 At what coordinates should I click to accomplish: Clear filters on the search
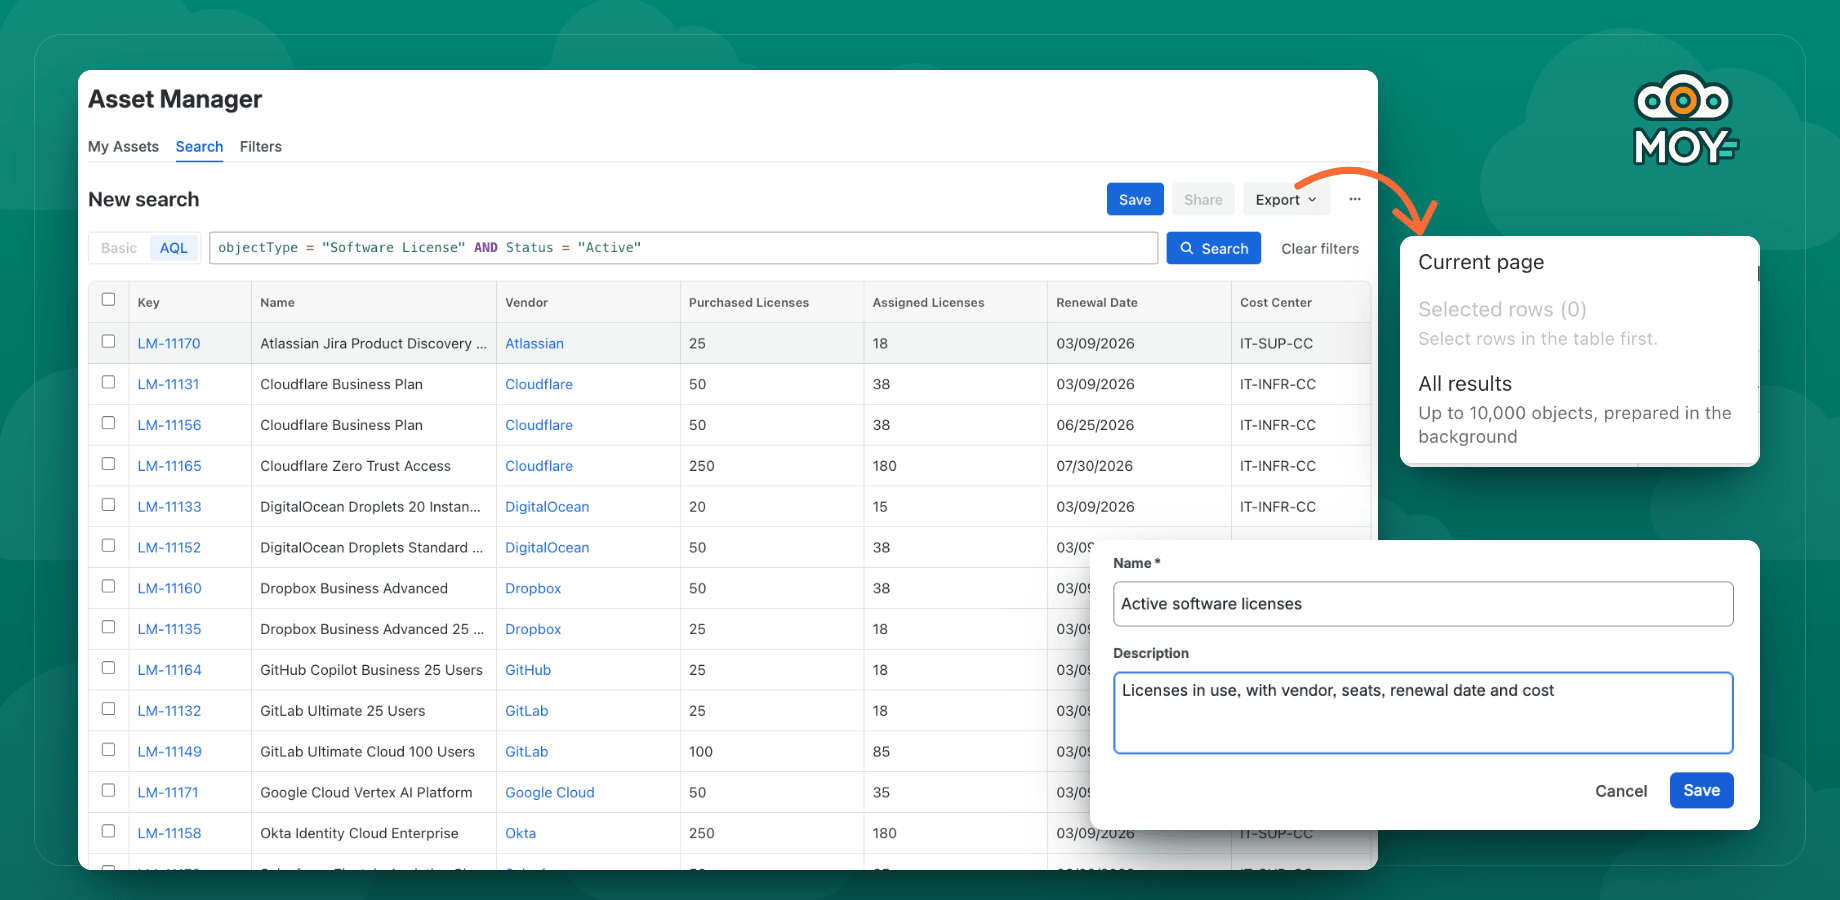(x=1320, y=249)
